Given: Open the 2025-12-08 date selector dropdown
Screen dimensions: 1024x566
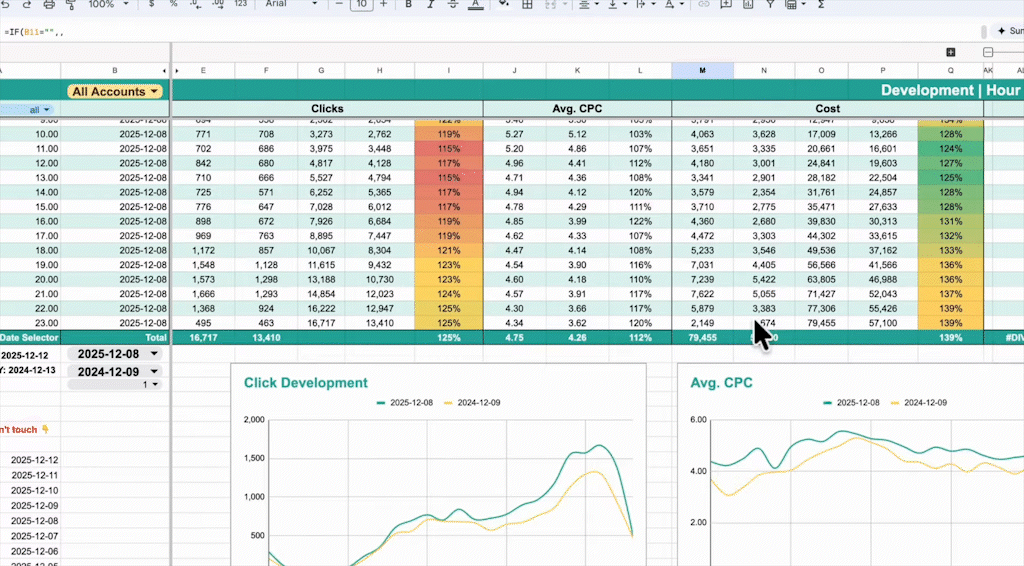Looking at the screenshot, I should [x=153, y=354].
